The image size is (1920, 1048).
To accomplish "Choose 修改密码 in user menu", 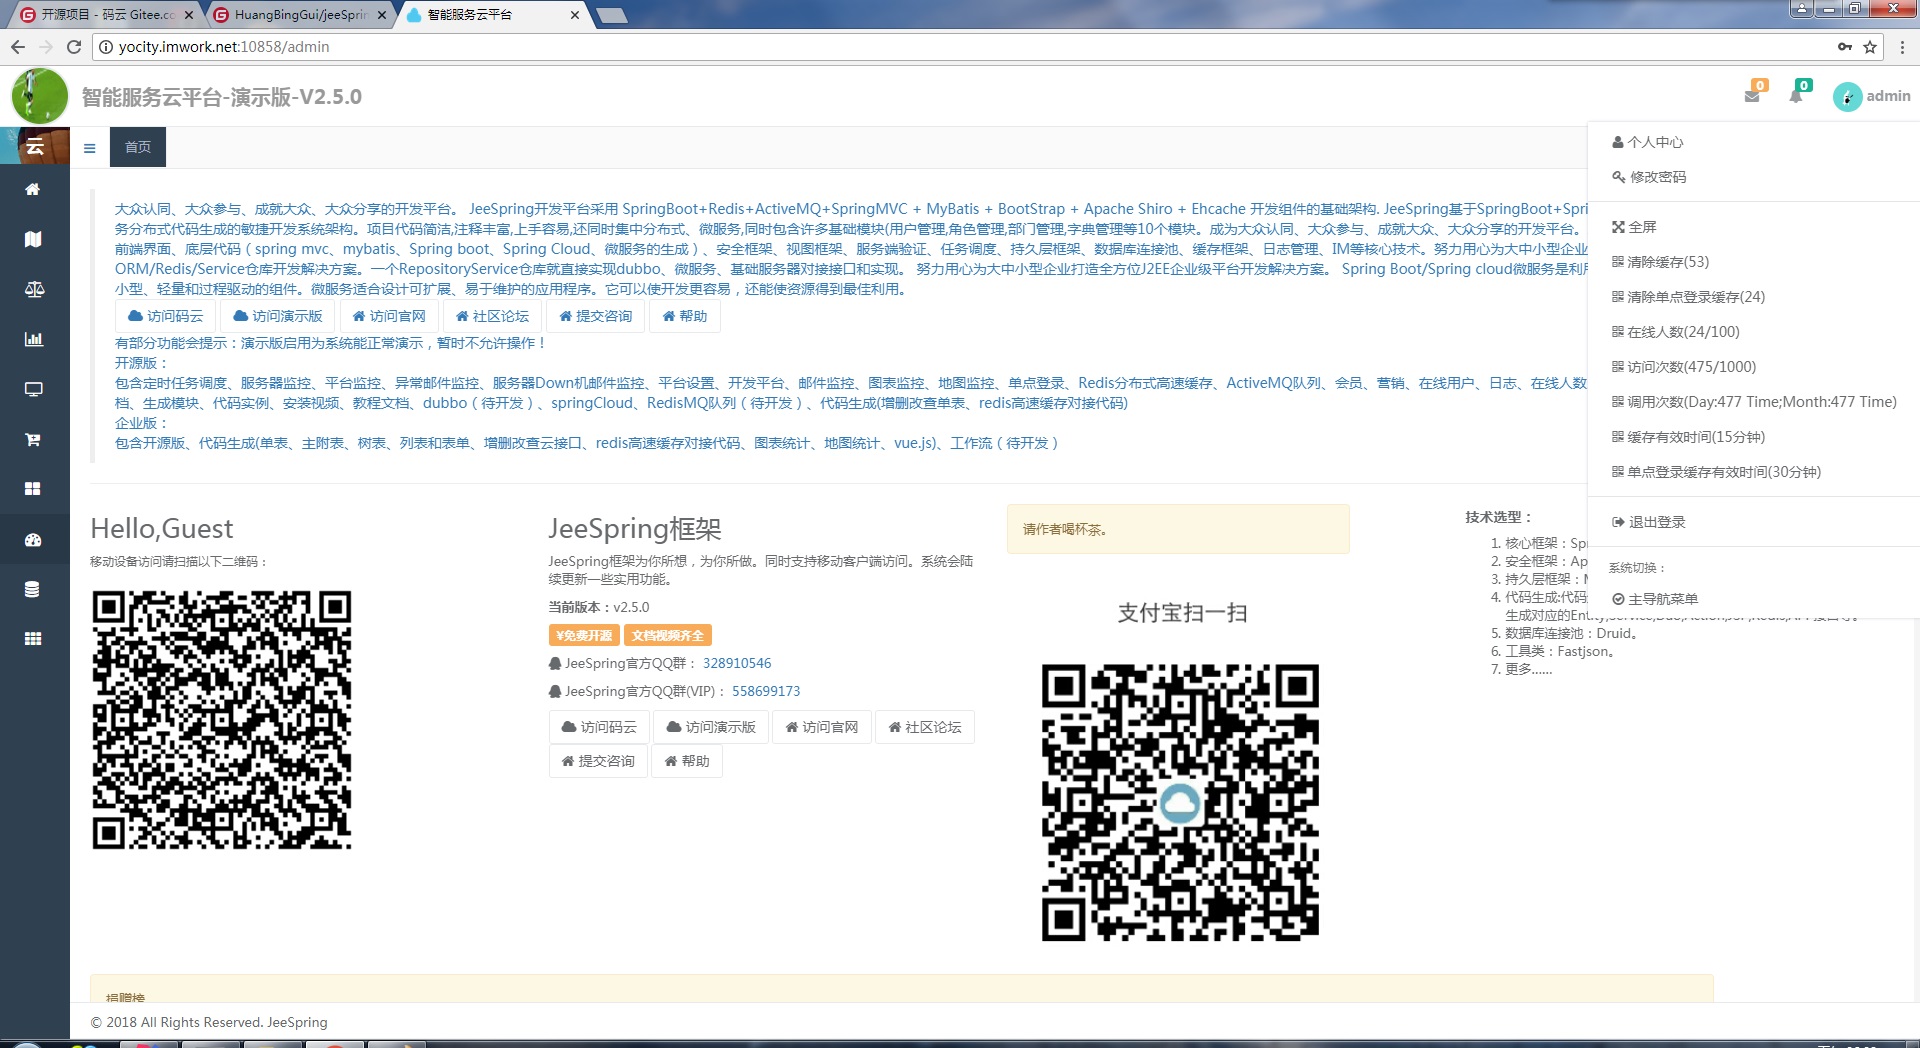I will (x=1649, y=177).
